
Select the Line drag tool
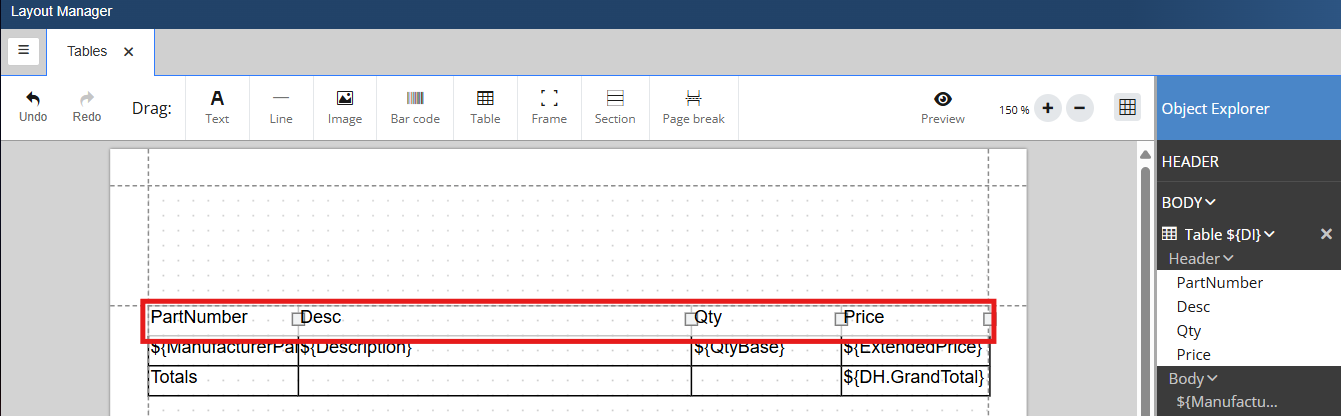[281, 99]
